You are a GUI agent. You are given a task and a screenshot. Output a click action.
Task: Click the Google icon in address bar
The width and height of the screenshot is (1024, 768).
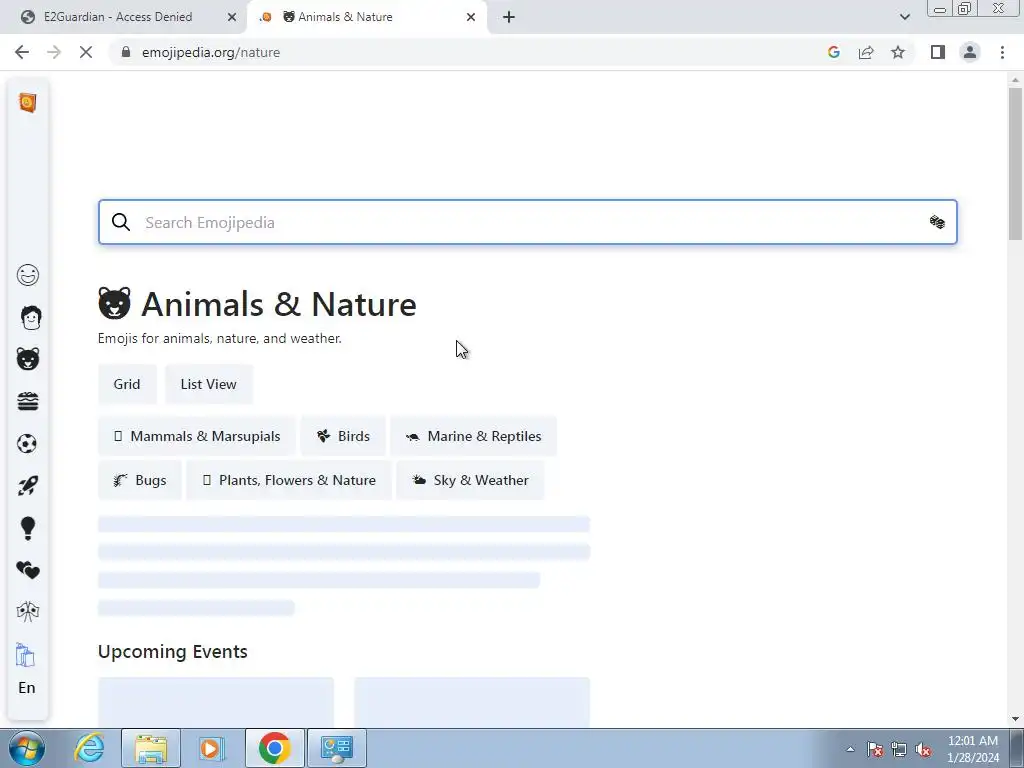pyautogui.click(x=833, y=52)
